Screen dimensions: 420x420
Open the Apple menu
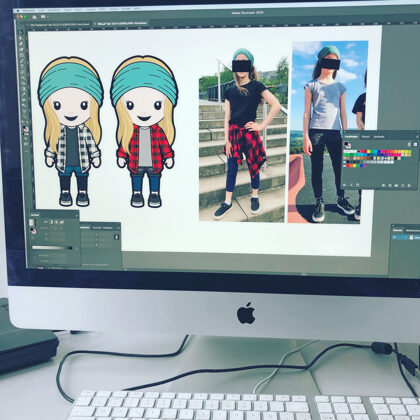point(19,10)
